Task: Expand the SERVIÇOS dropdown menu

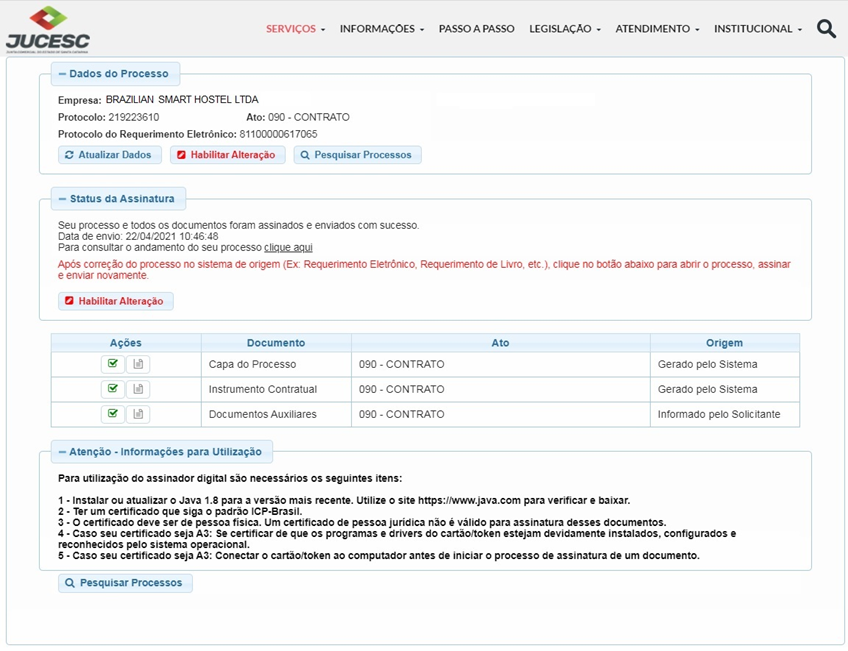Action: click(295, 29)
